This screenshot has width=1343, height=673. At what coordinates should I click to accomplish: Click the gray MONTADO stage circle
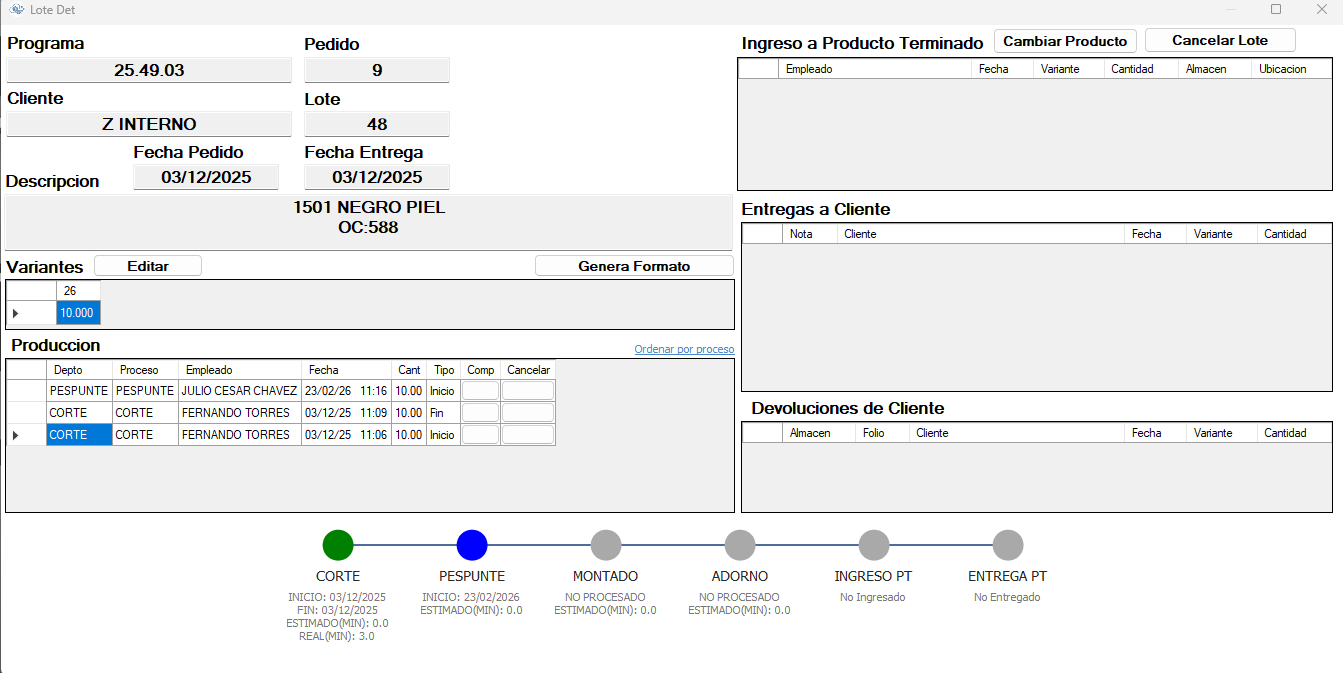tap(606, 545)
